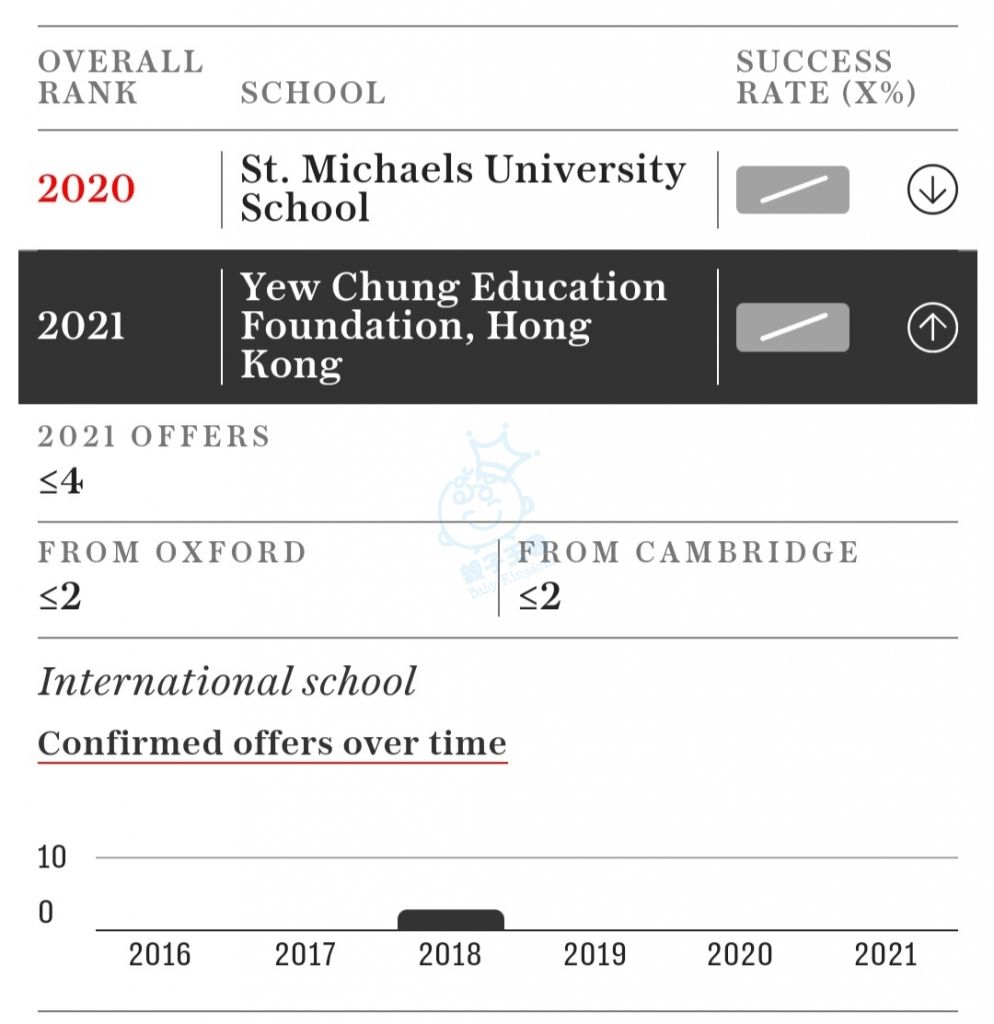The image size is (994, 1024).
Task: Expand St. Michaels University School row arrow
Action: coord(932,189)
